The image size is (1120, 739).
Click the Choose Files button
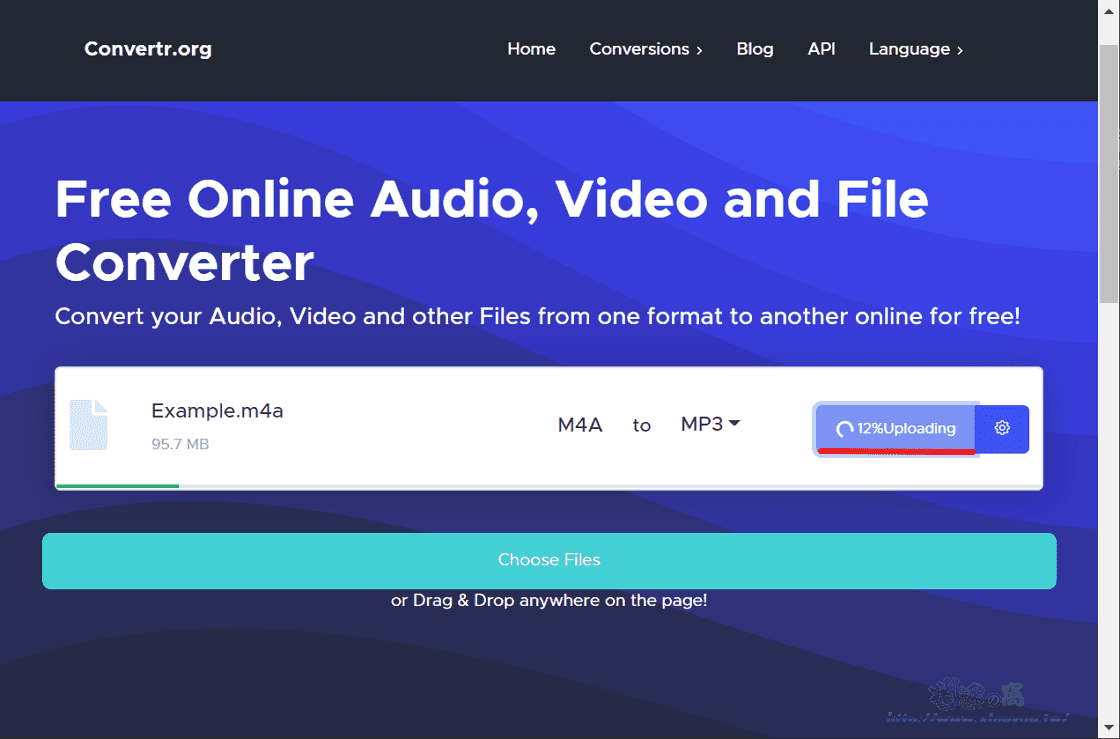[549, 561]
